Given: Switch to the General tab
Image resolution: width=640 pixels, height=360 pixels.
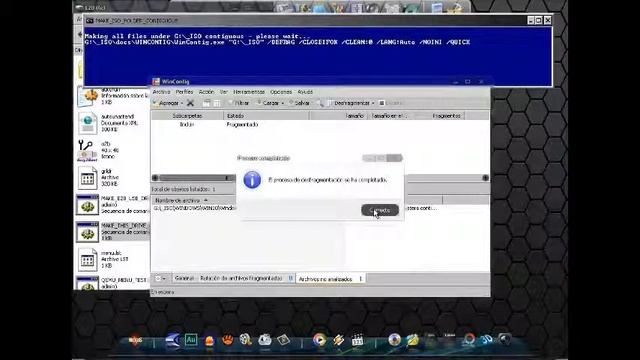Looking at the screenshot, I should coord(184,278).
